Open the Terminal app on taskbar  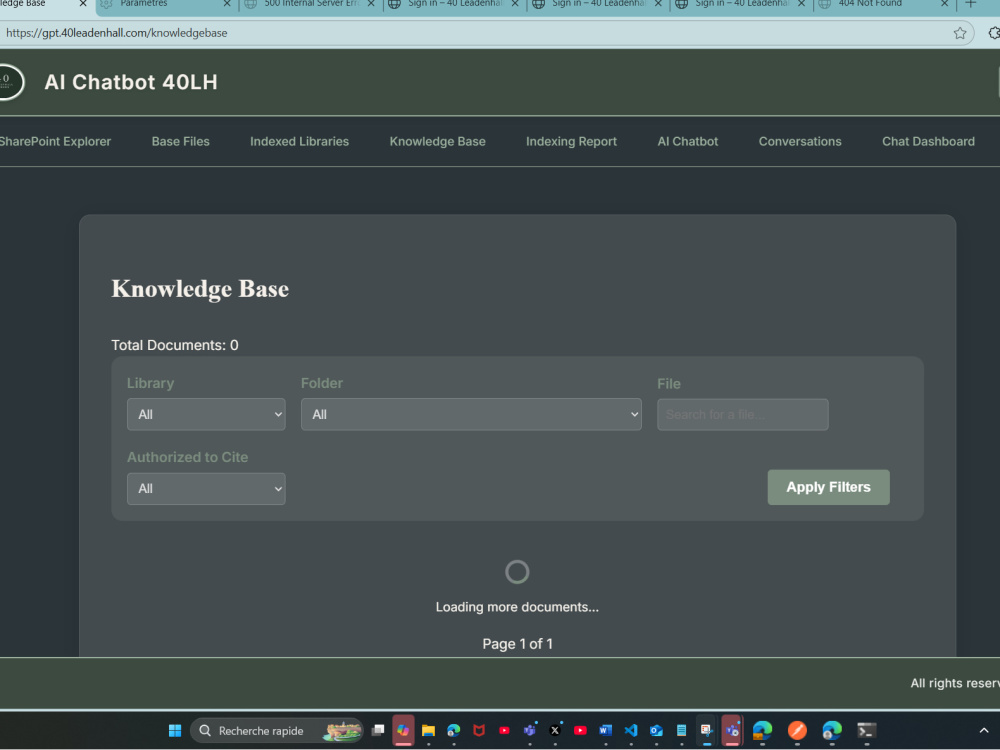click(x=867, y=730)
